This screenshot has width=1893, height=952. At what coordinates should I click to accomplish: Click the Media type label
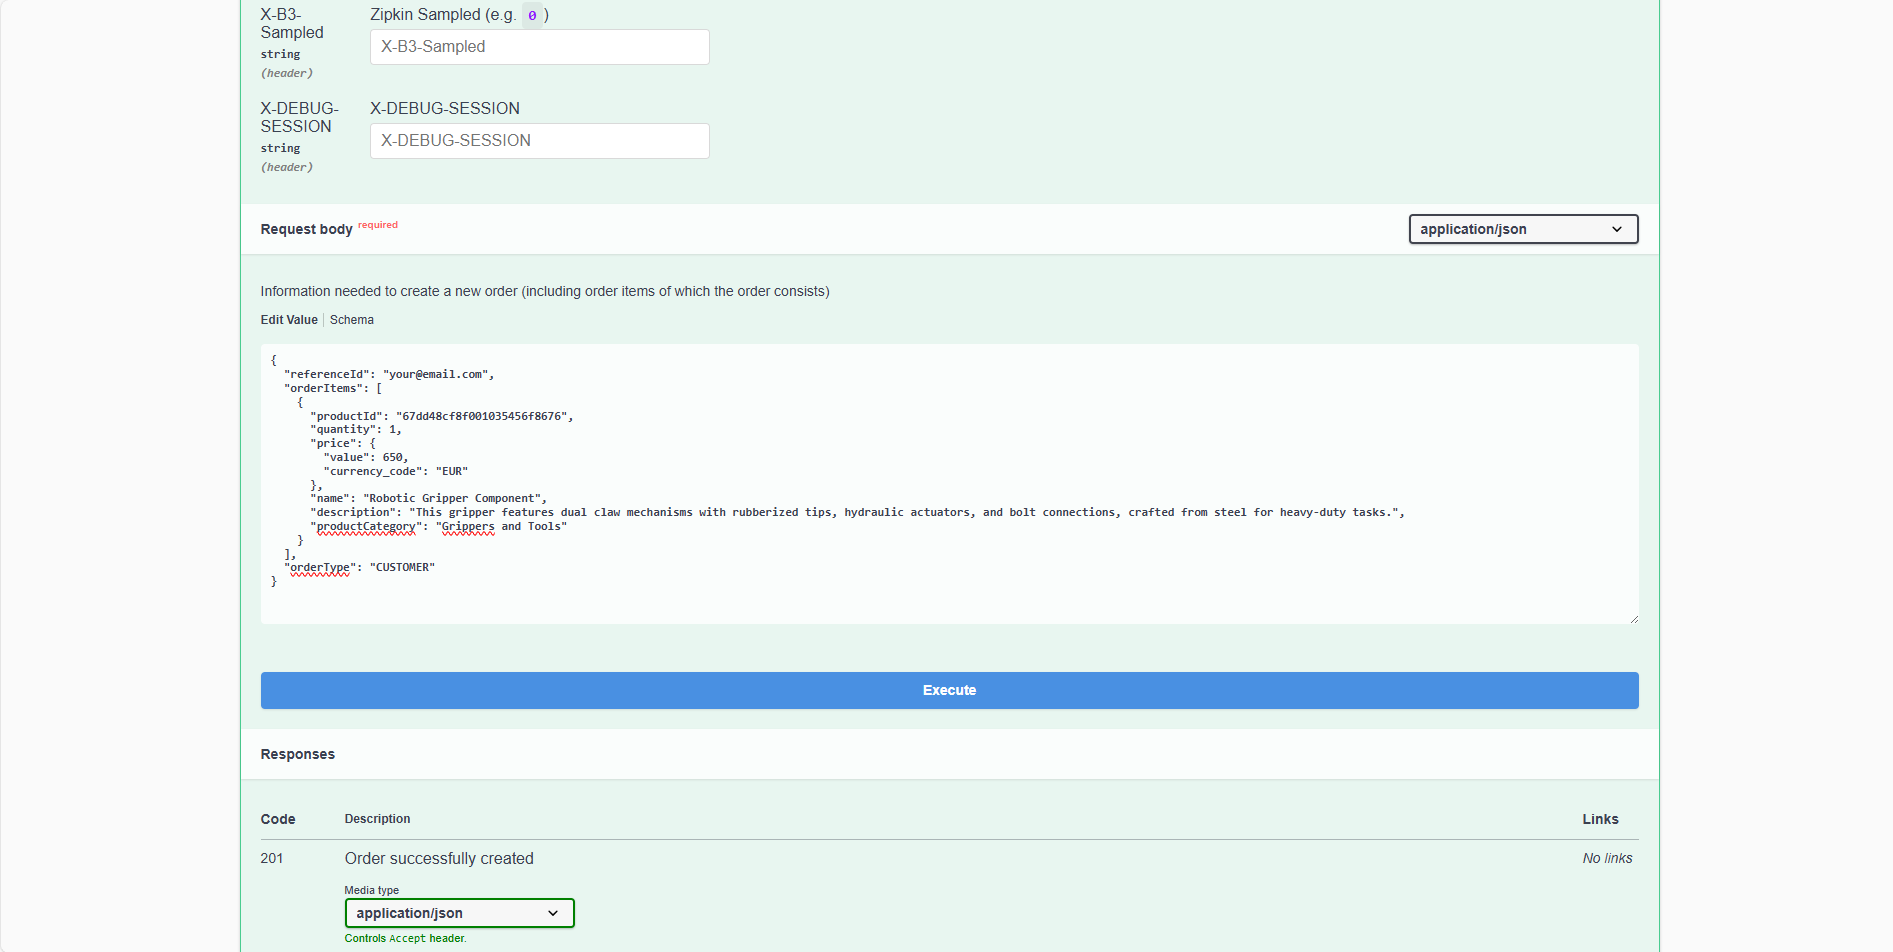(x=370, y=890)
